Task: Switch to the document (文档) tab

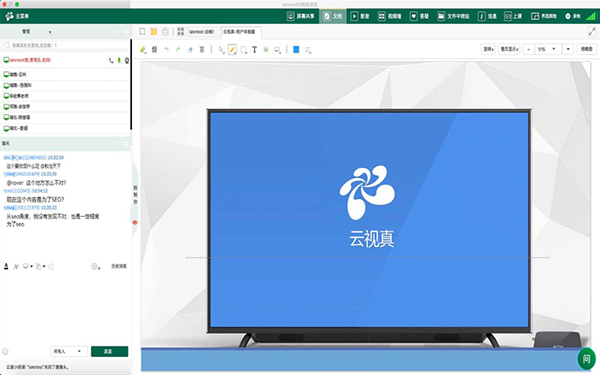Action: point(333,16)
